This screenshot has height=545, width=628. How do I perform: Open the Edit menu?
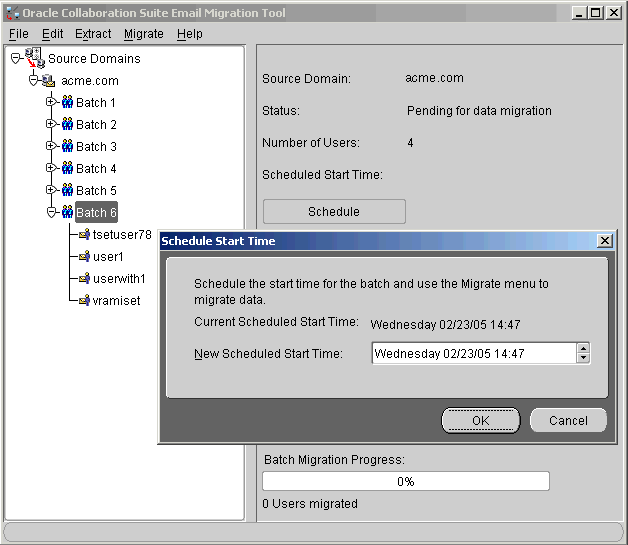(52, 34)
